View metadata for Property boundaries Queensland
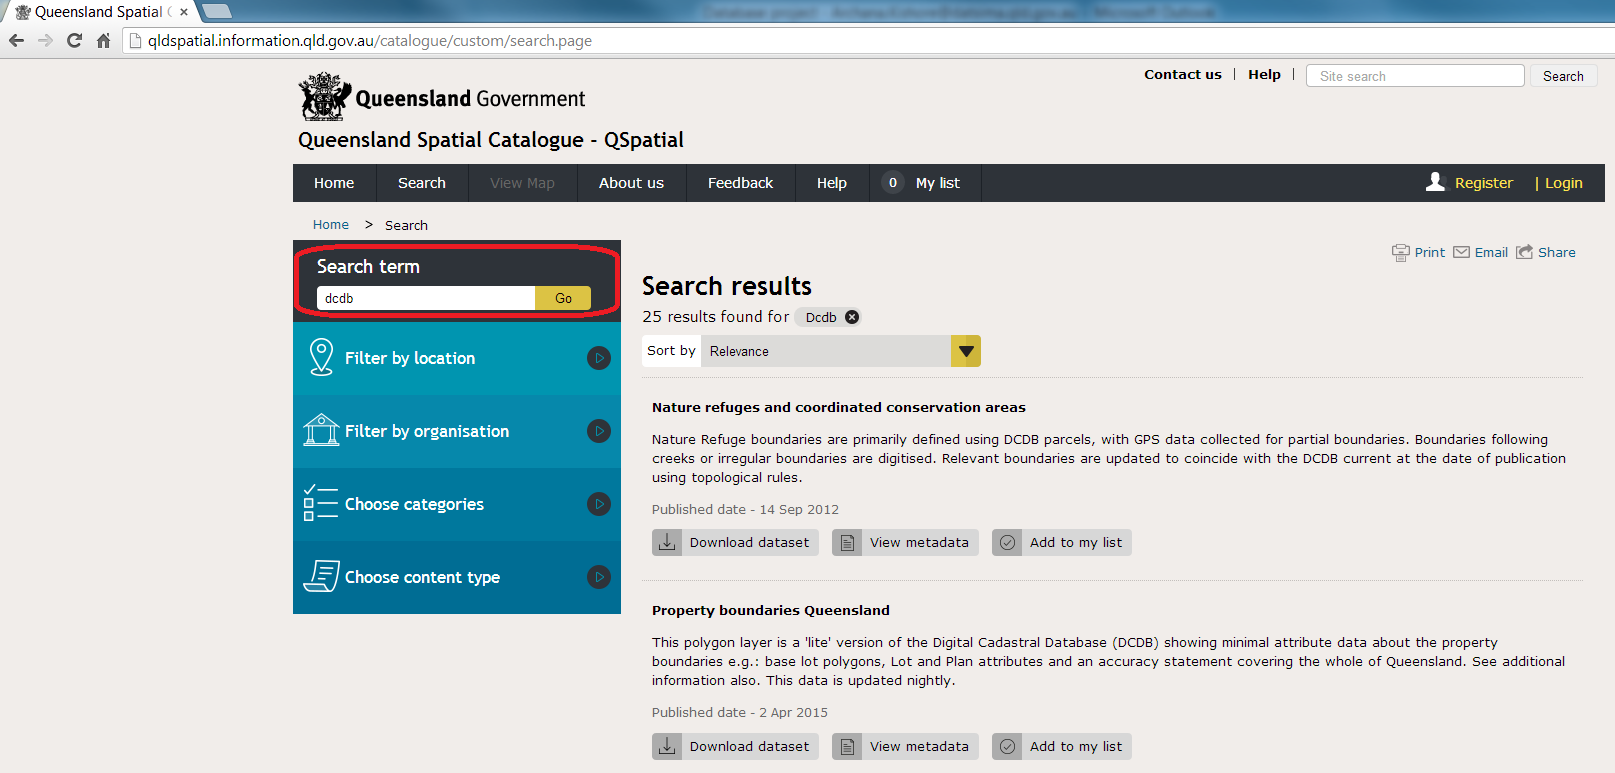Screen dimensions: 1615x773 (905, 746)
